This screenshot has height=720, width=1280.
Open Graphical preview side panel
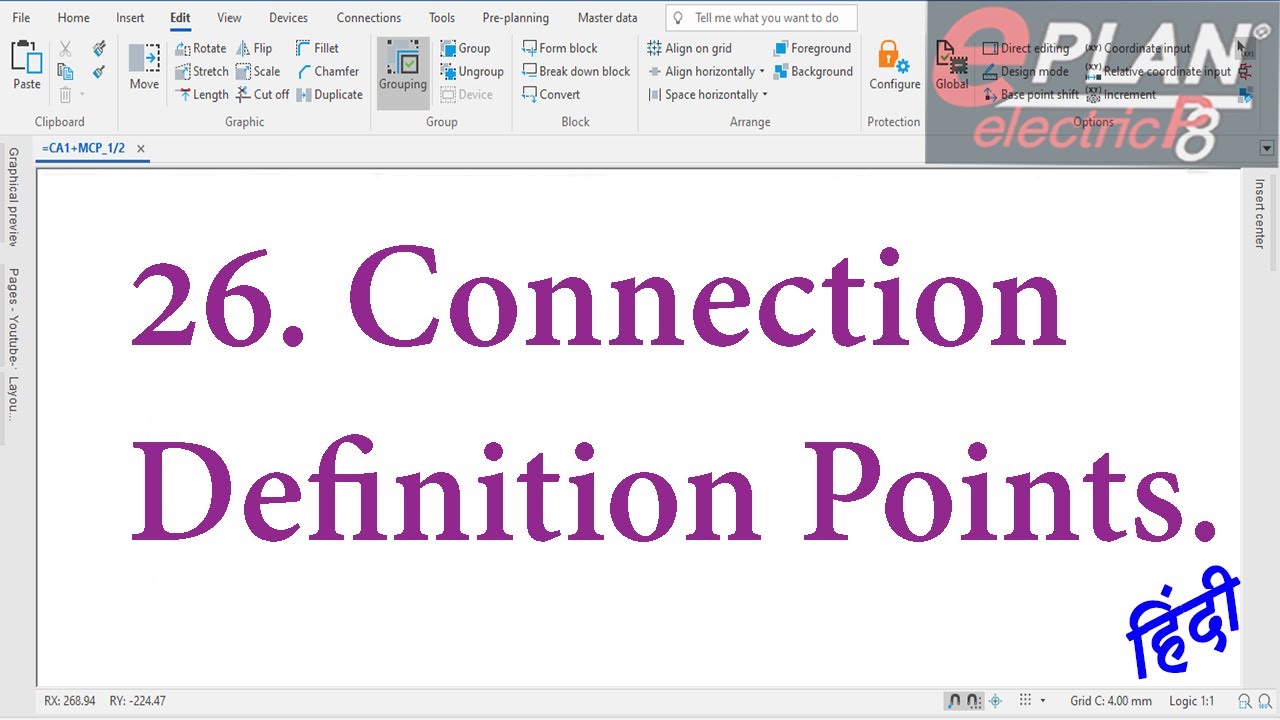[x=14, y=196]
